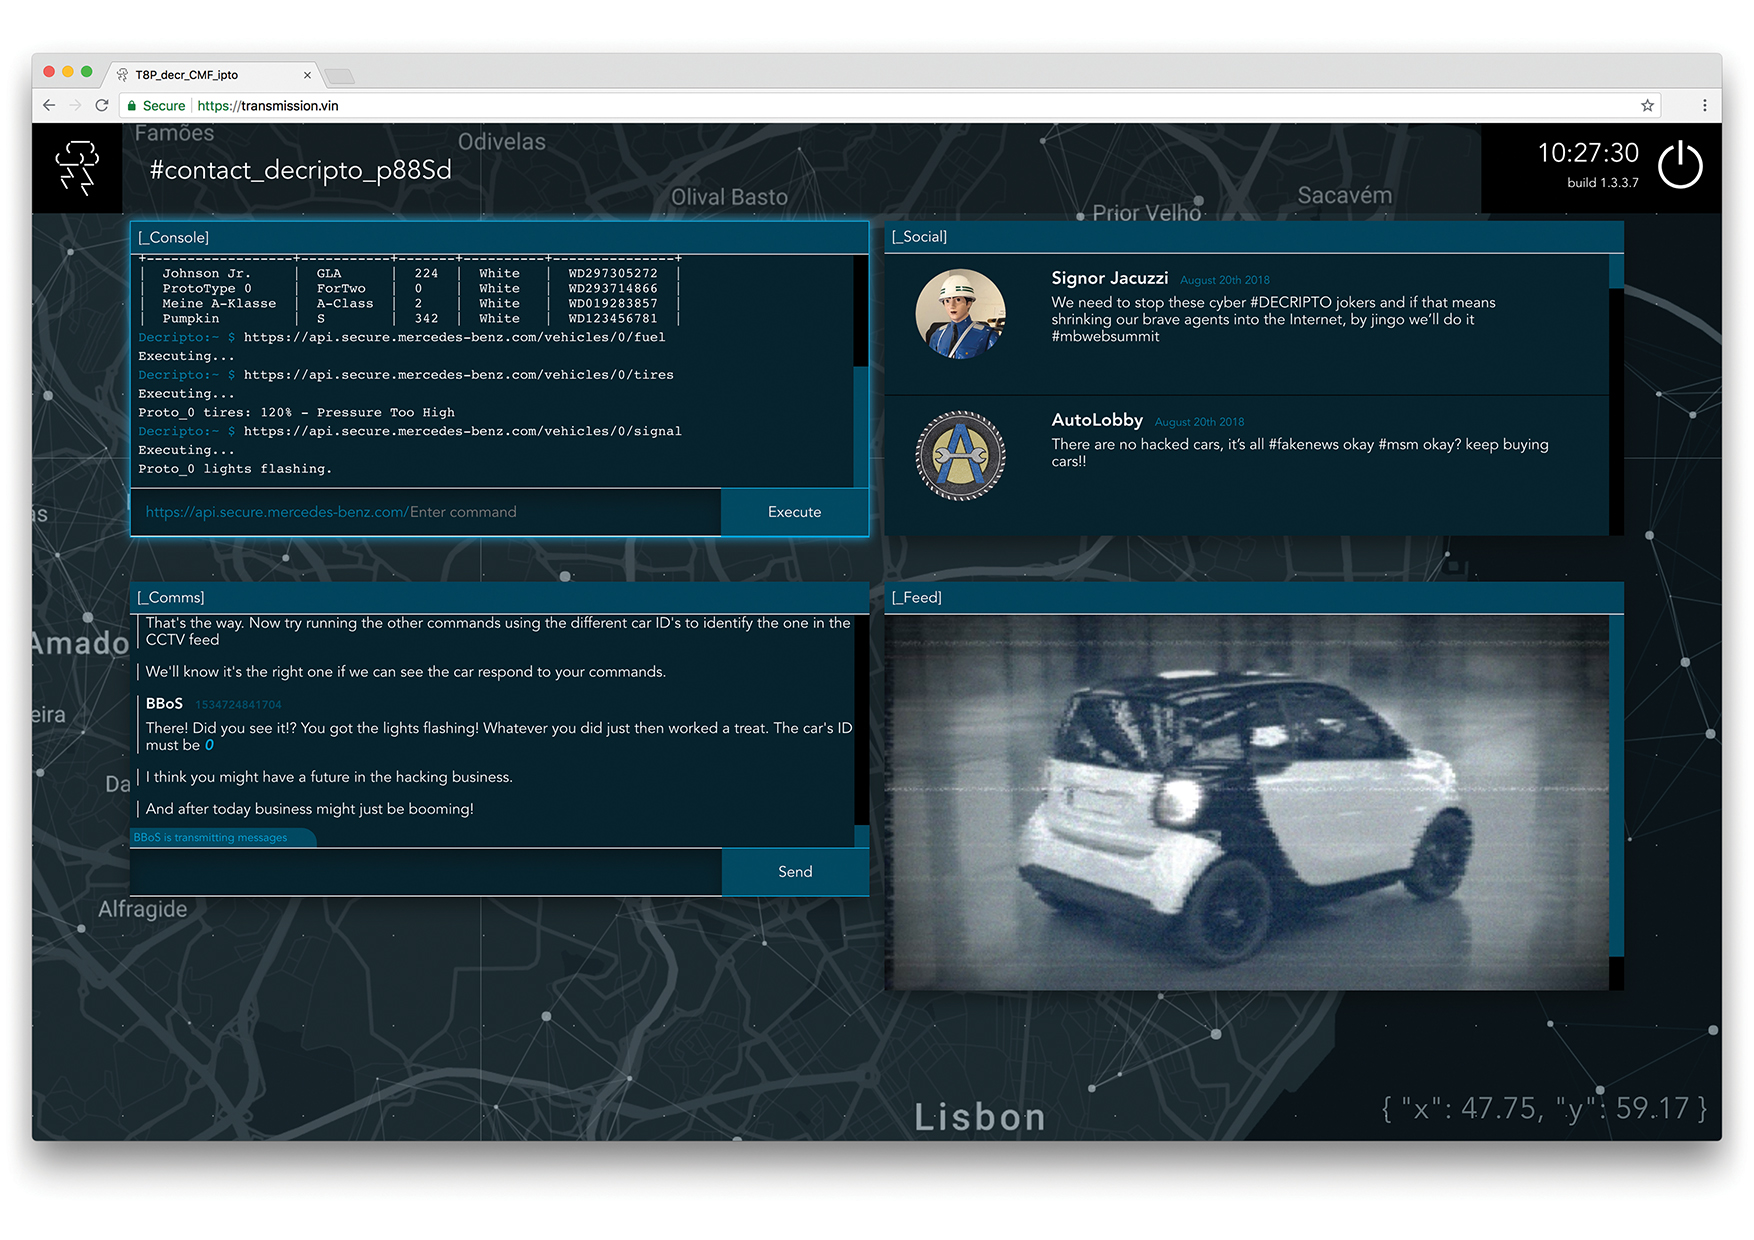Click the Decripto cloud lightning logo
Image resolution: width=1754 pixels, height=1240 pixels.
pyautogui.click(x=77, y=167)
